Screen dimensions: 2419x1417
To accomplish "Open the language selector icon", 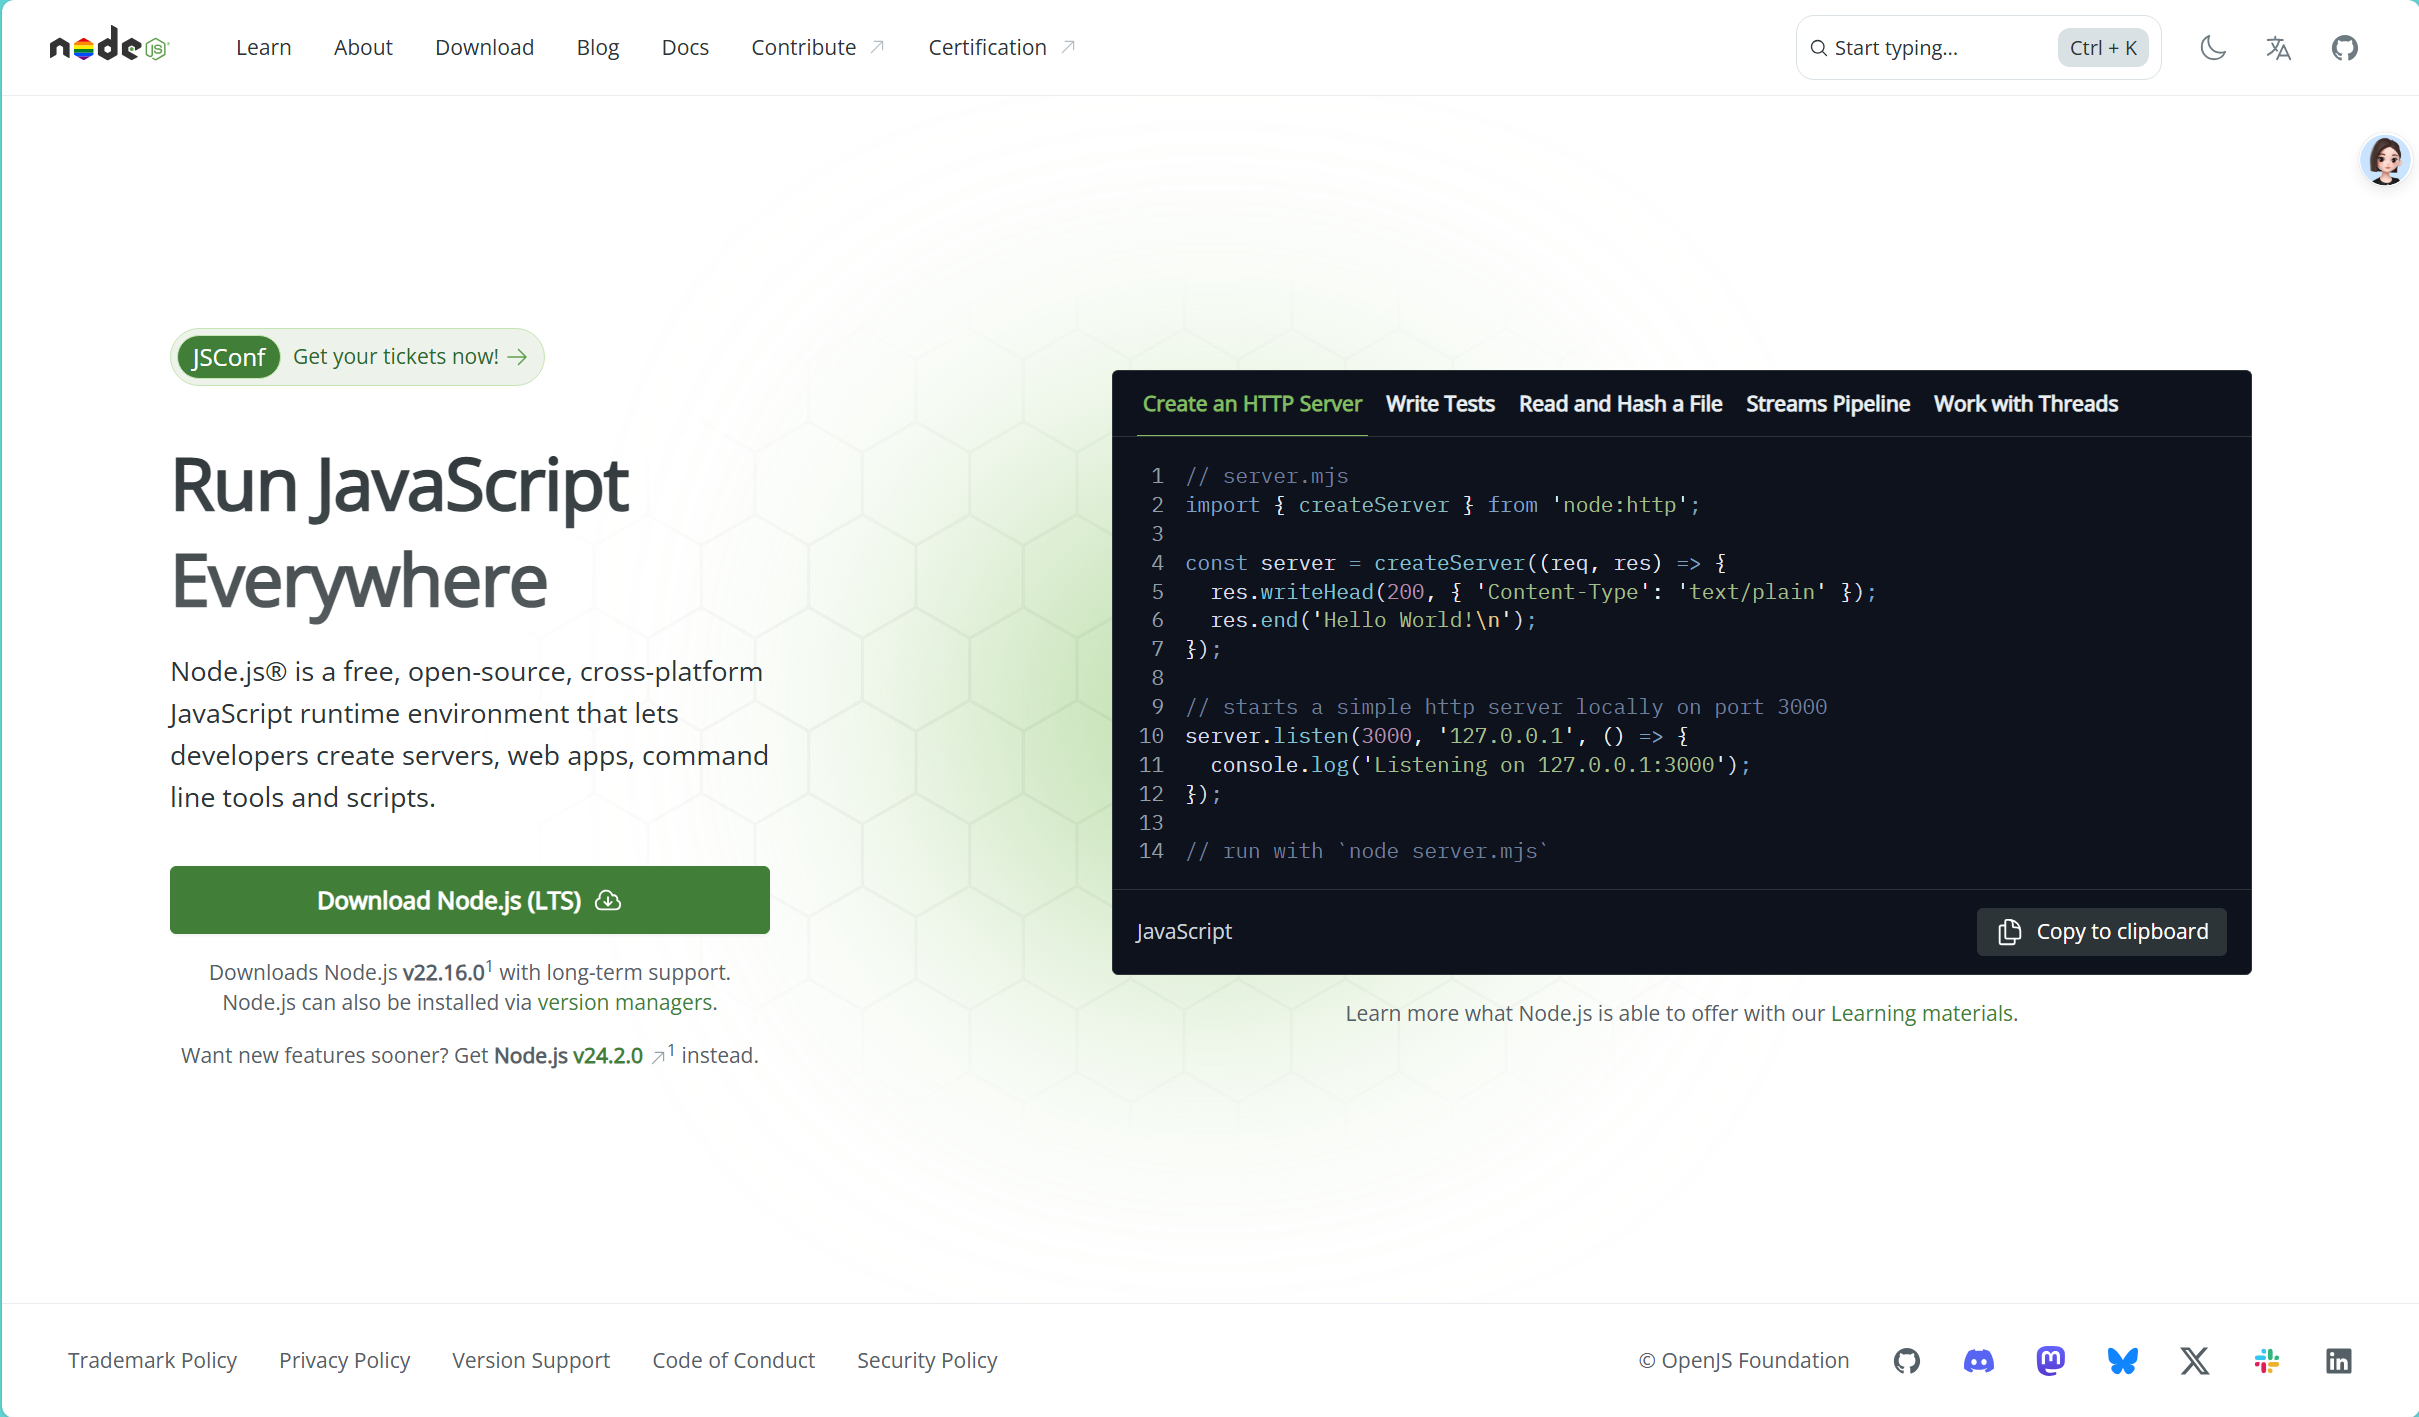I will click(x=2278, y=47).
